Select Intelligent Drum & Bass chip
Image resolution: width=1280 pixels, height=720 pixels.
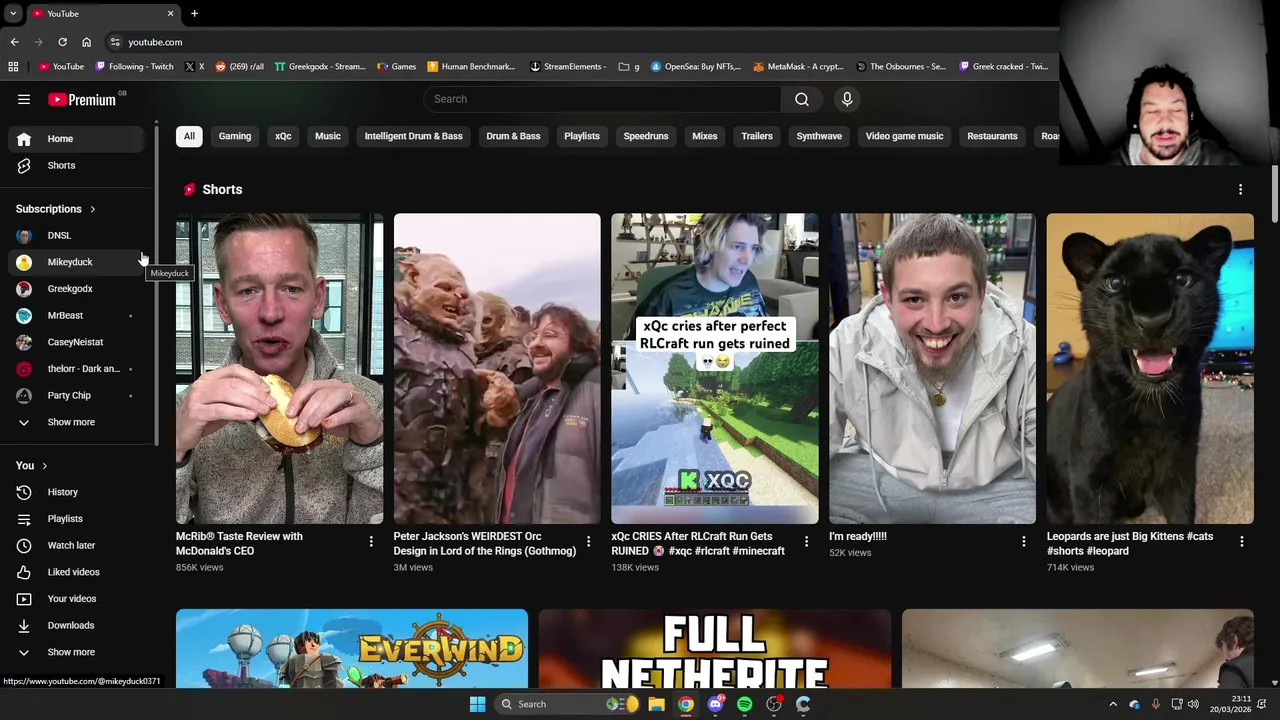[x=414, y=136]
